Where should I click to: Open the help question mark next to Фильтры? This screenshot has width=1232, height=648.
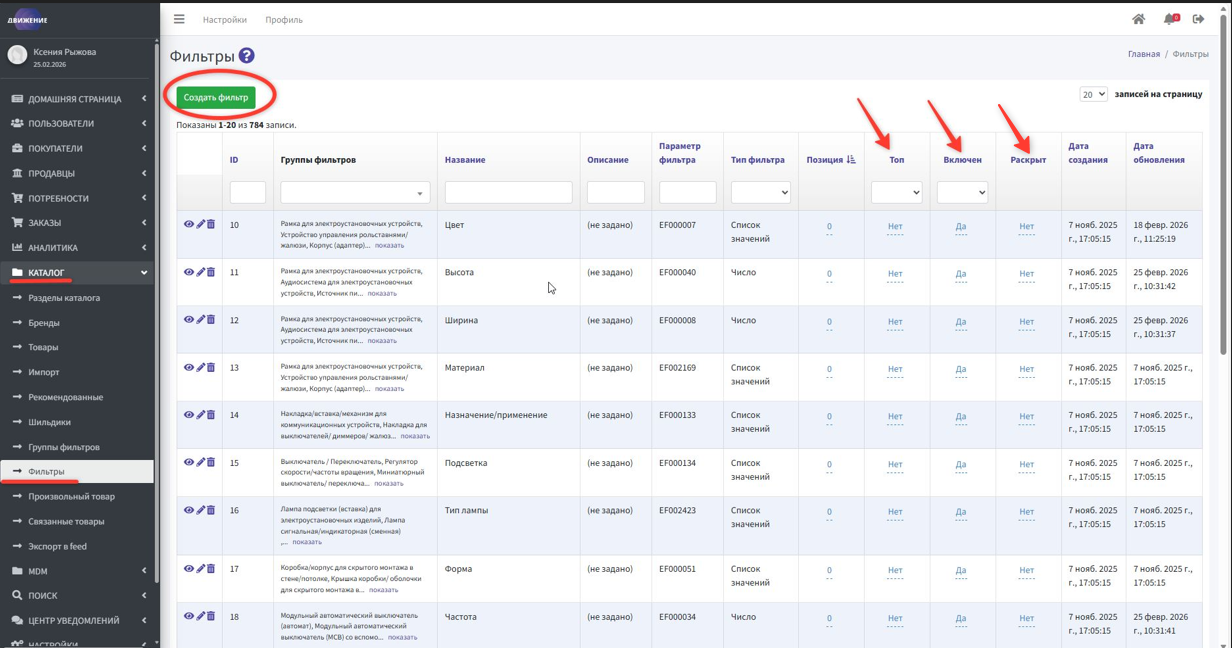[x=246, y=57]
